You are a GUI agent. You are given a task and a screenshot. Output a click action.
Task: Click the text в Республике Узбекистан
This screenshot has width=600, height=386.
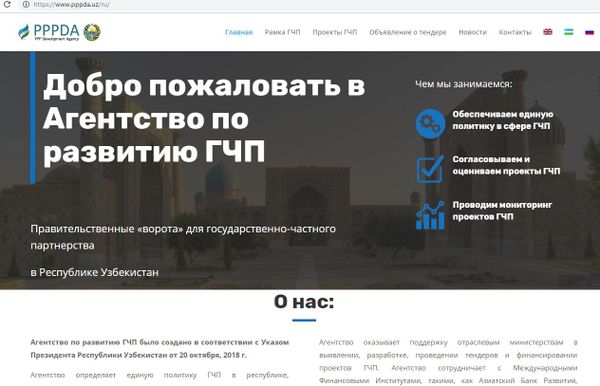[x=95, y=272]
